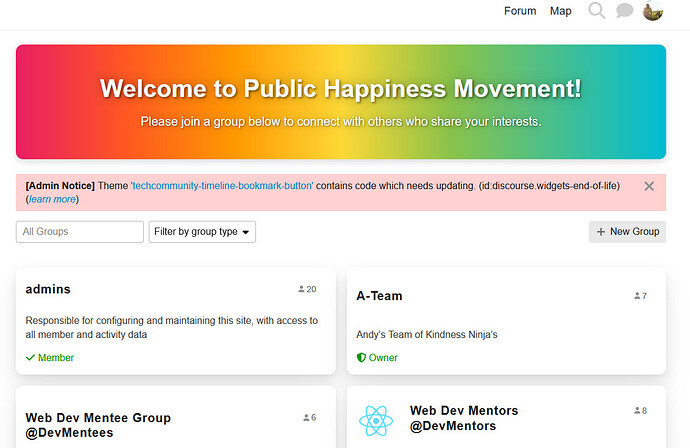Dismiss the admin notice with X
Image resolution: width=690 pixels, height=448 pixels.
[x=649, y=186]
